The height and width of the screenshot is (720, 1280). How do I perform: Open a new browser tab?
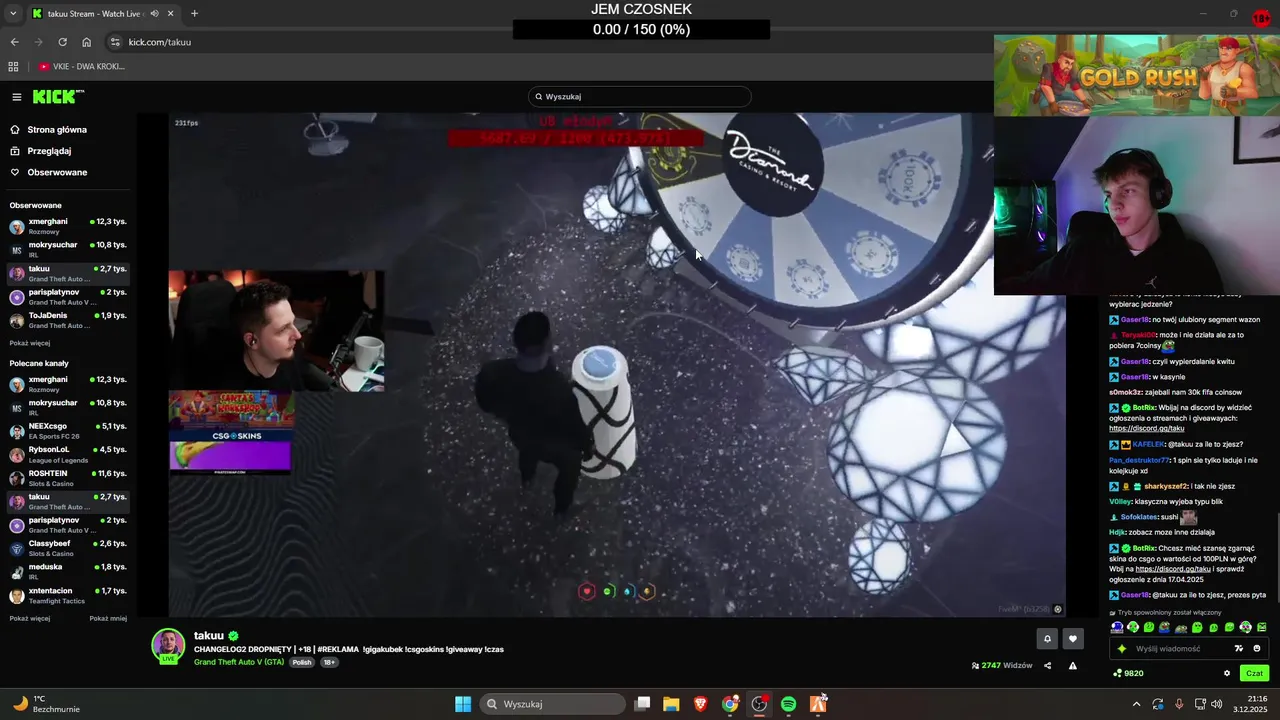(x=194, y=14)
